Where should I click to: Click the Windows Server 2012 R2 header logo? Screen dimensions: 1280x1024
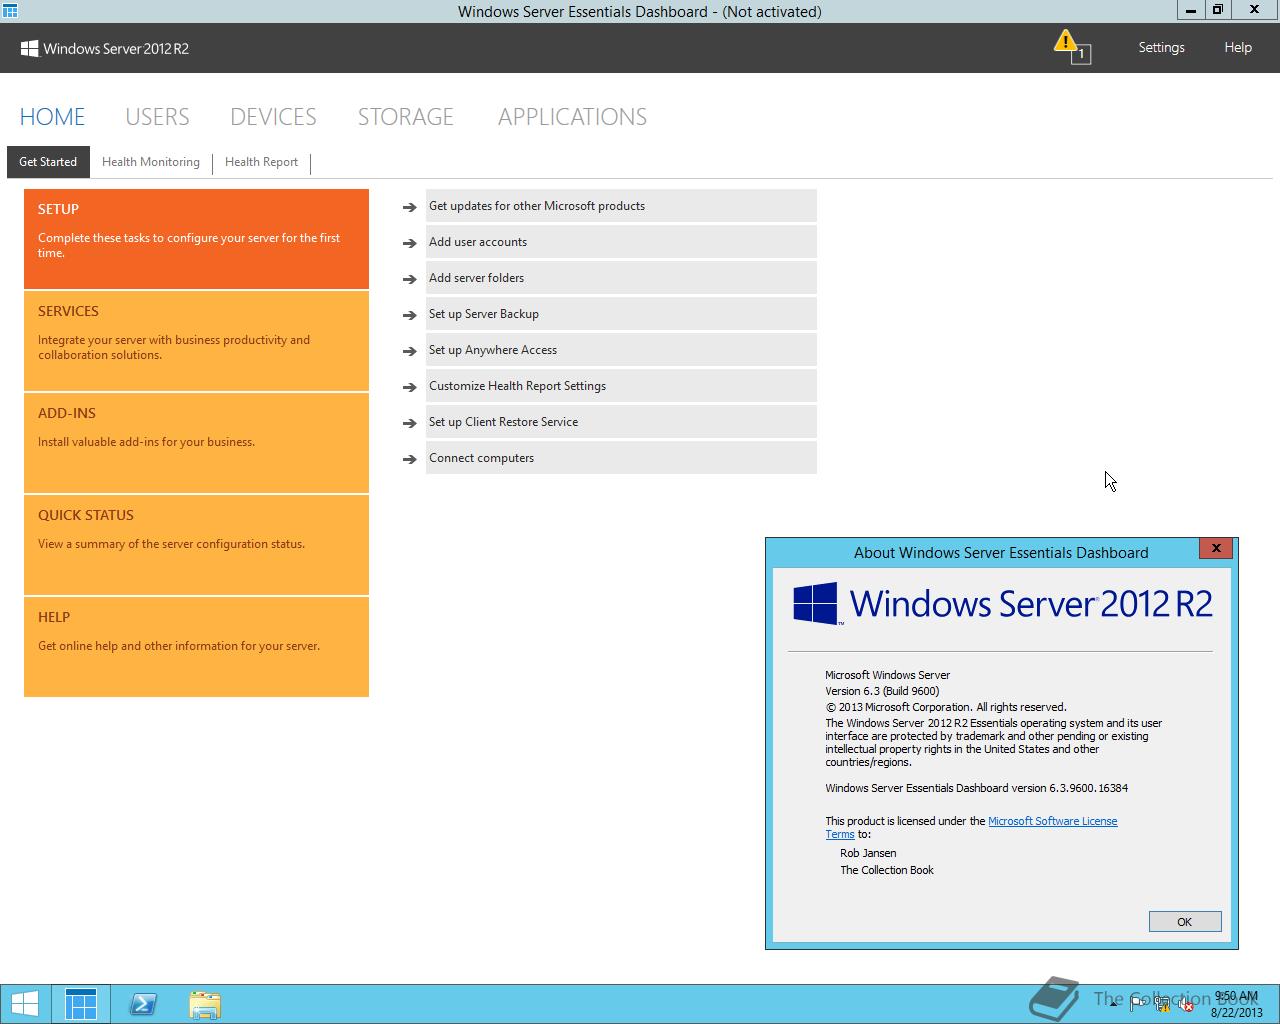[x=105, y=48]
